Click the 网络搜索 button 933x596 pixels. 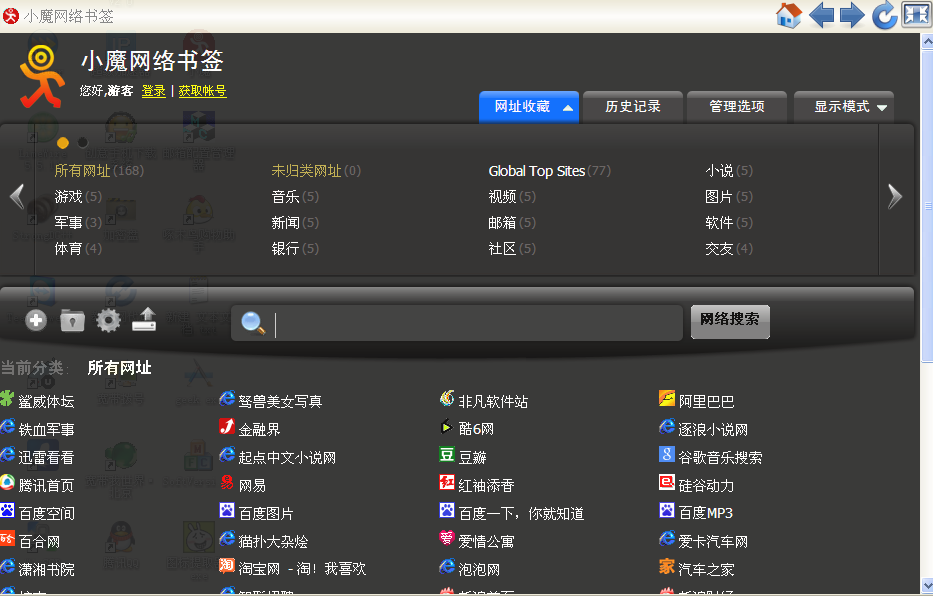730,322
